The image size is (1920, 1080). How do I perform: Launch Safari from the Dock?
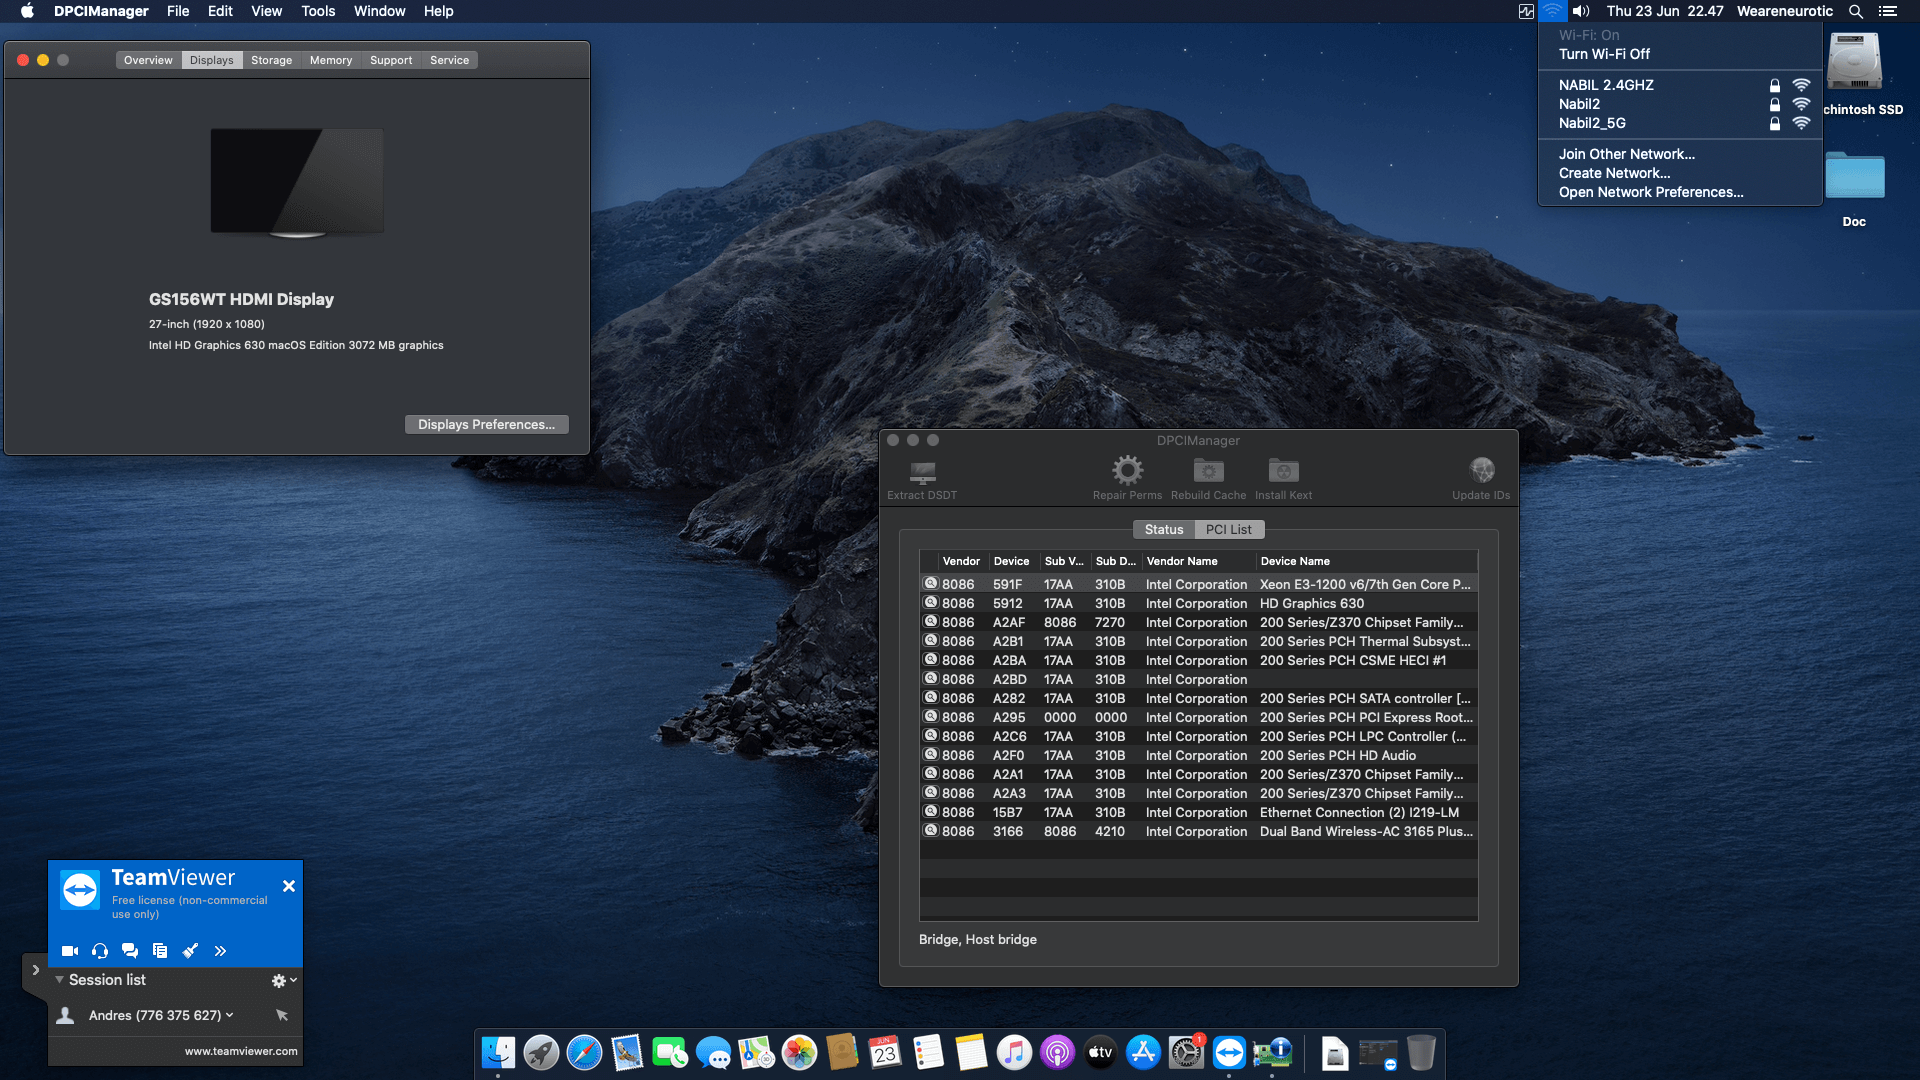coord(584,1053)
